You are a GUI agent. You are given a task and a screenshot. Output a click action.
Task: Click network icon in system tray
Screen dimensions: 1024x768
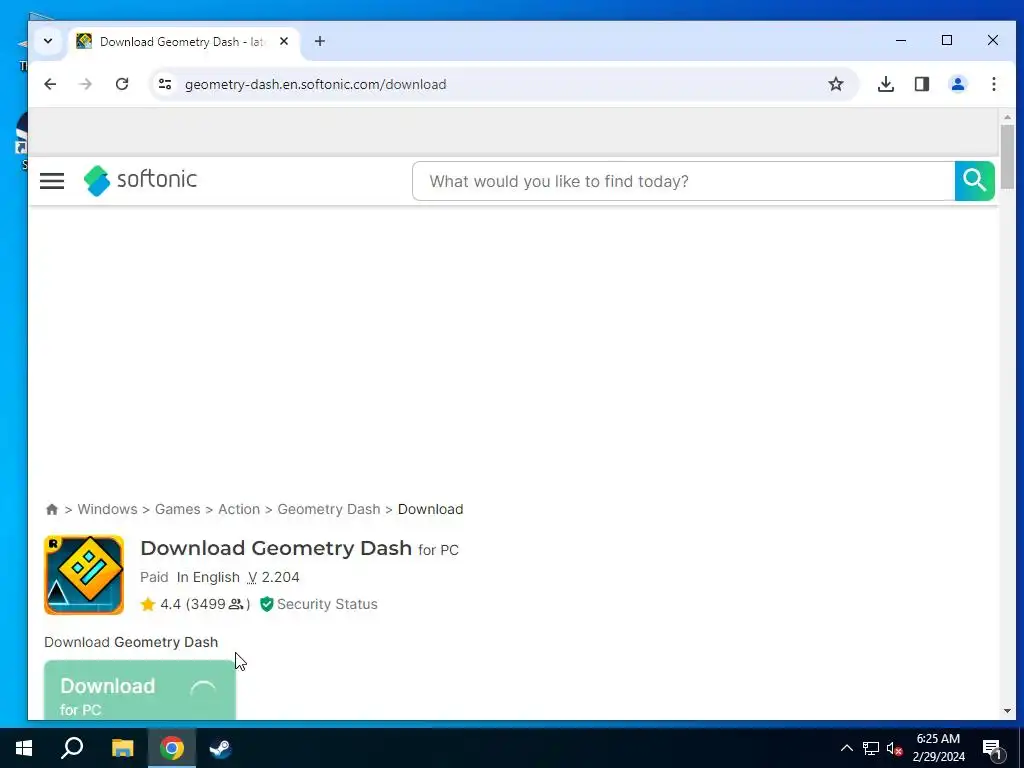point(871,748)
